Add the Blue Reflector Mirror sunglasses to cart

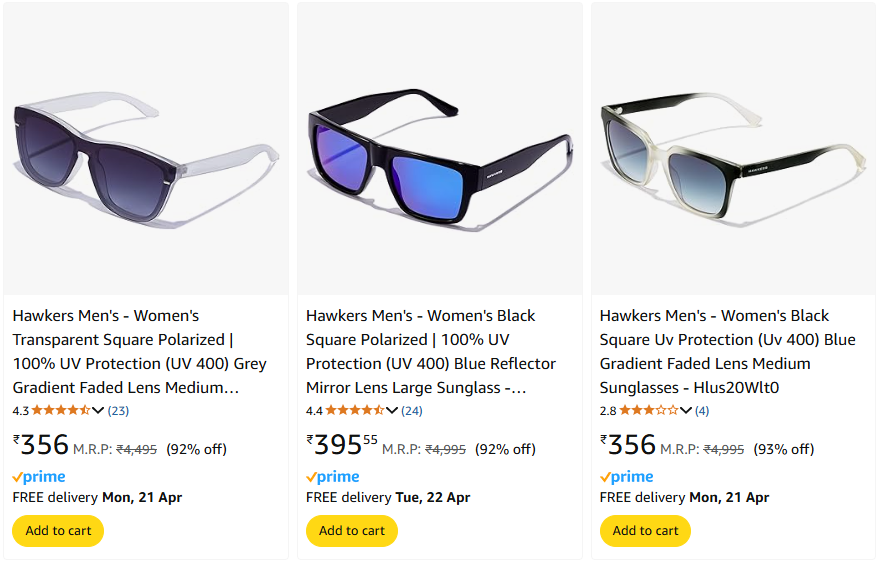352,531
